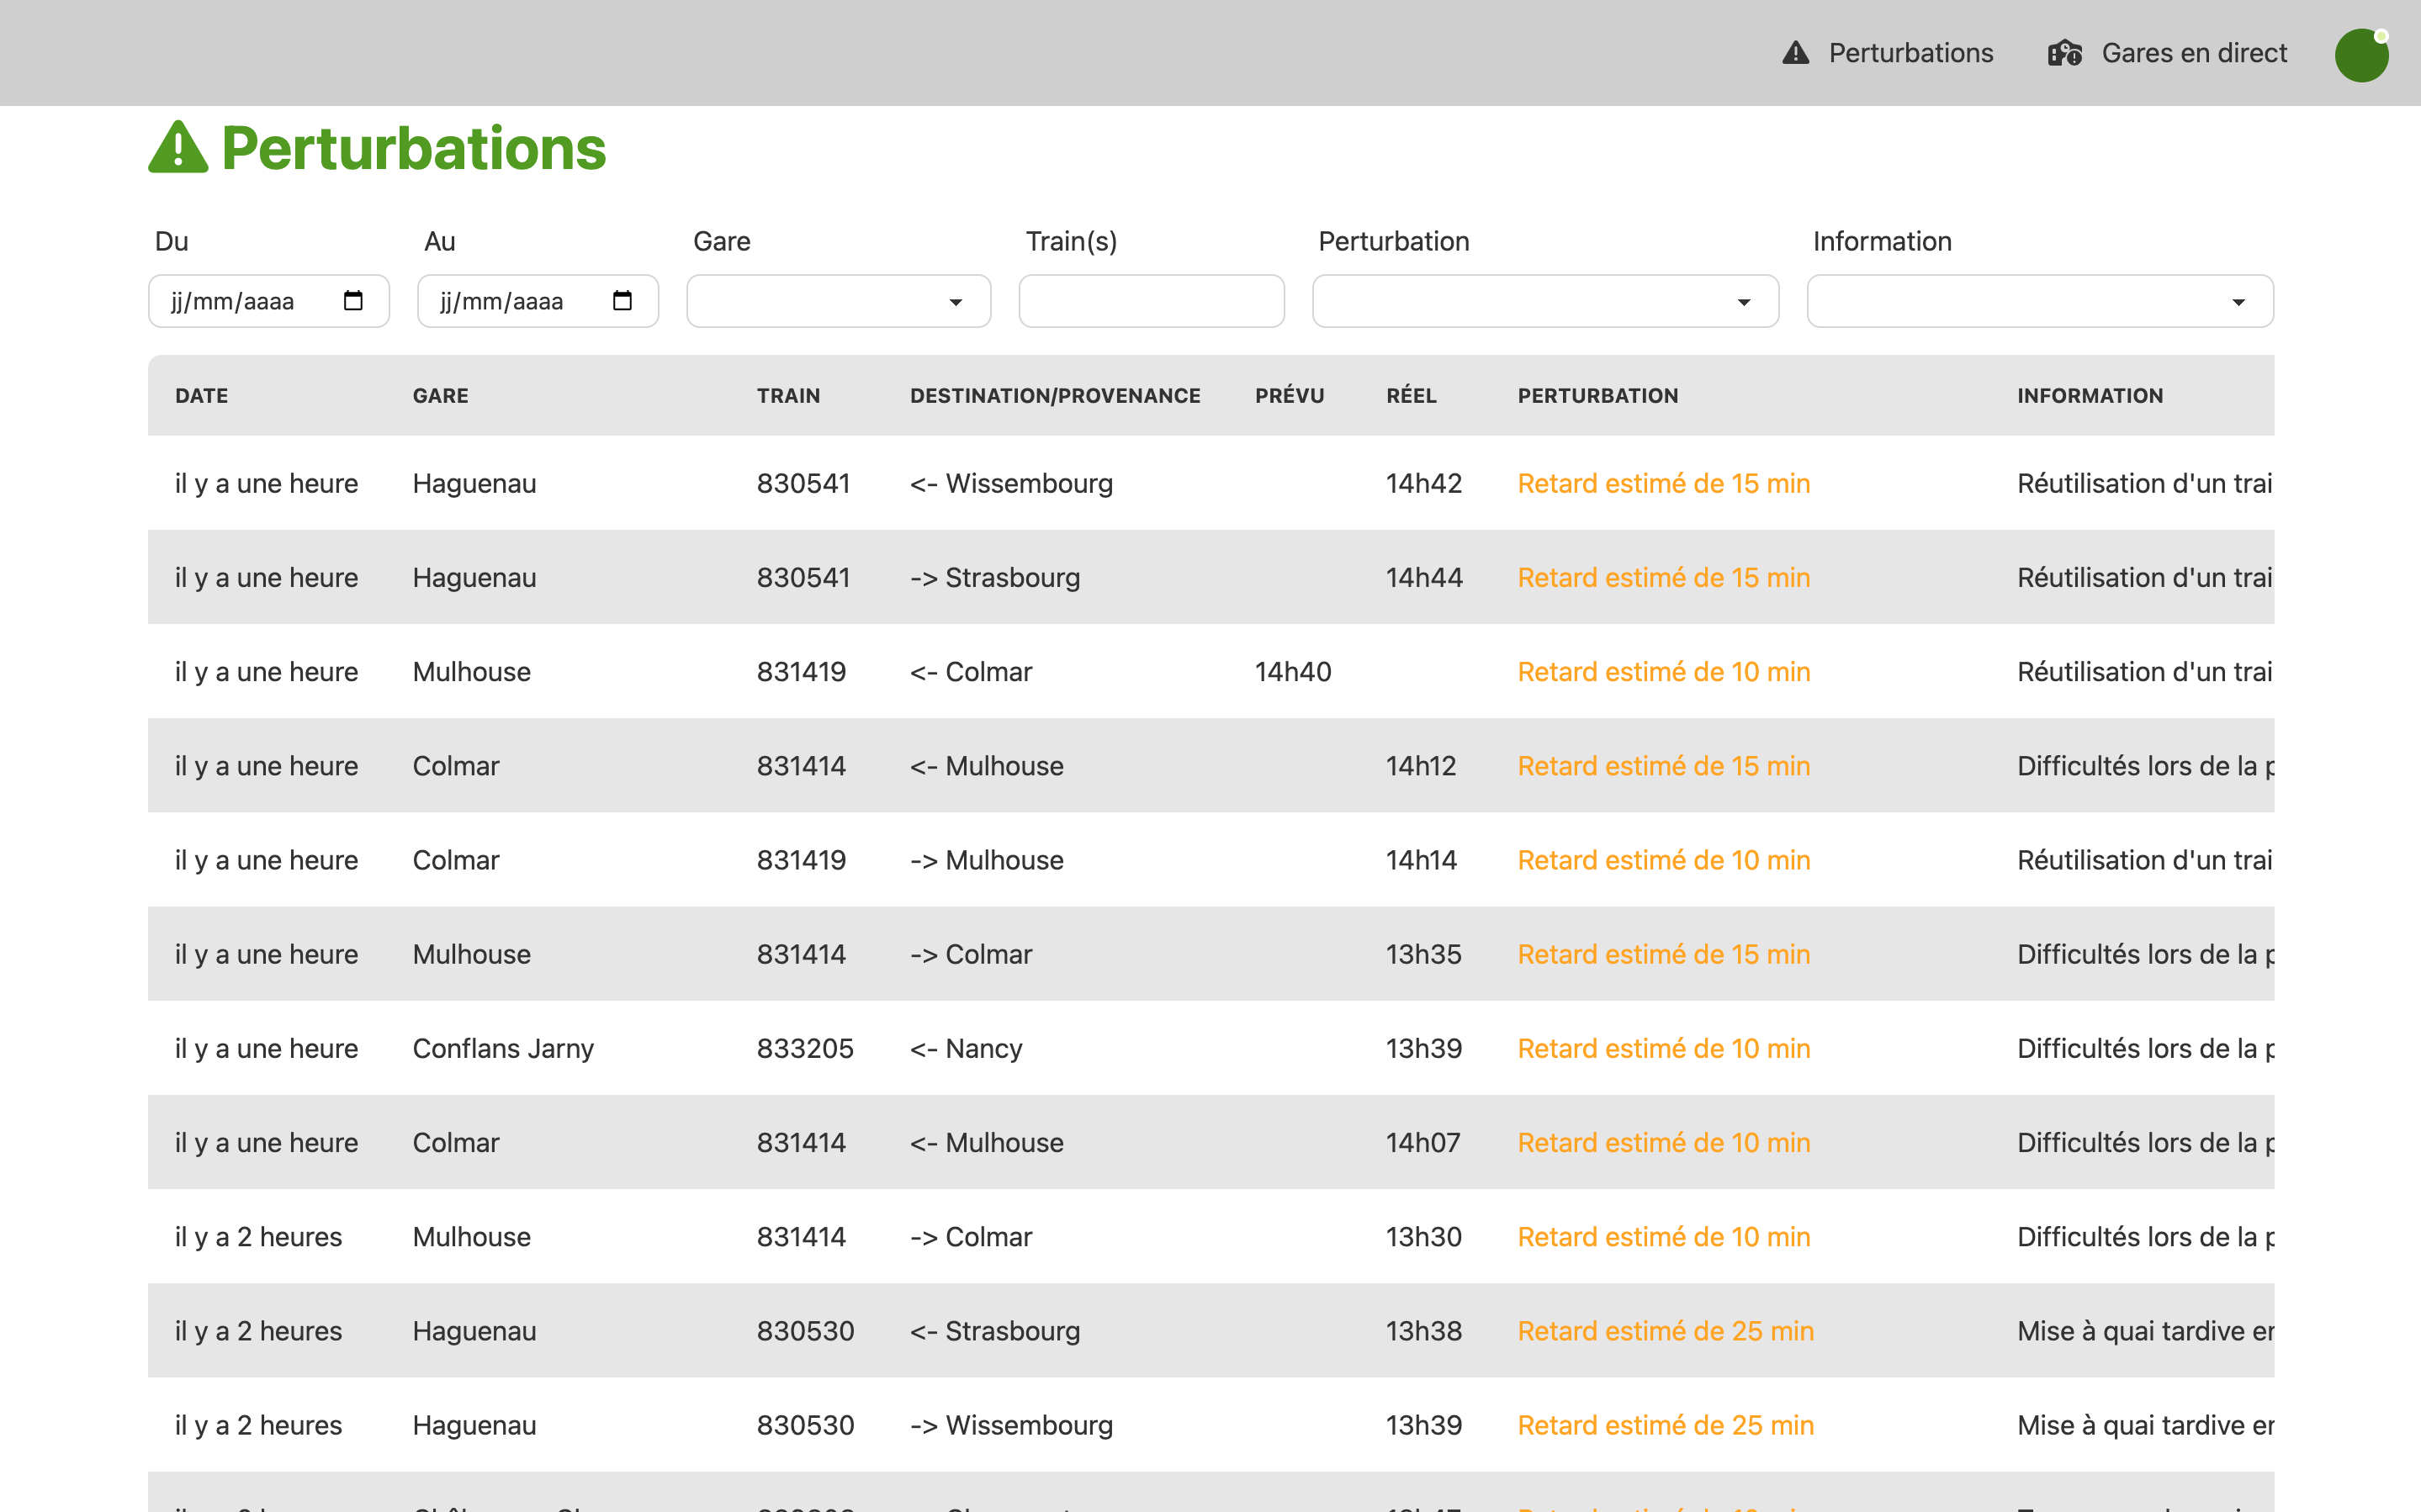Go to Gares en direct navigation item
This screenshot has height=1512, width=2421.
point(2193,53)
